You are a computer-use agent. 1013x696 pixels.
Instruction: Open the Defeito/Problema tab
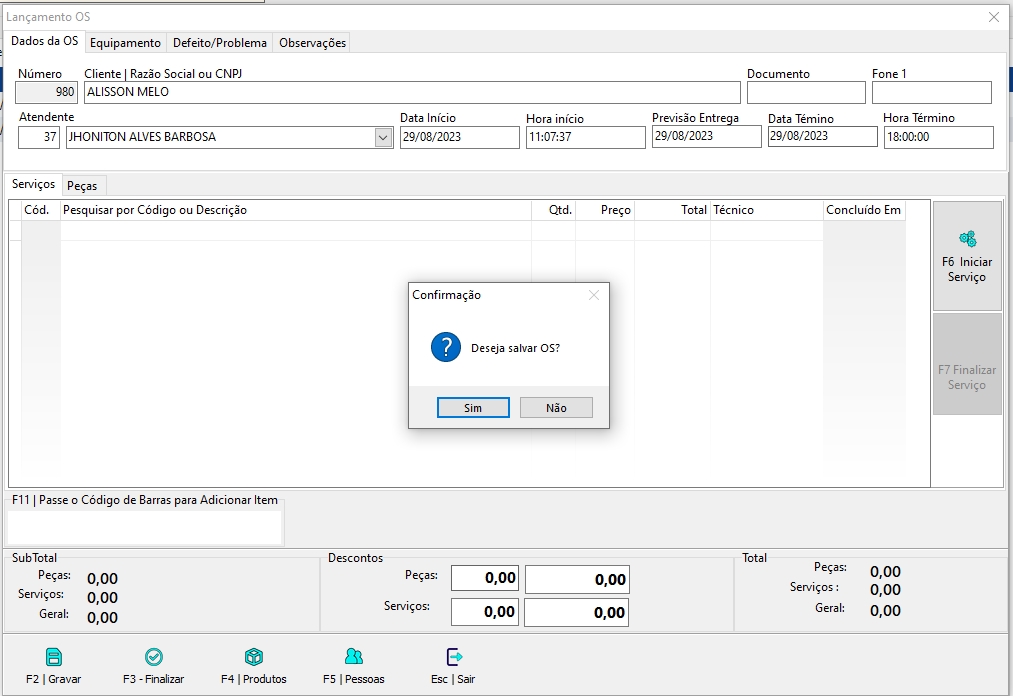coord(219,43)
